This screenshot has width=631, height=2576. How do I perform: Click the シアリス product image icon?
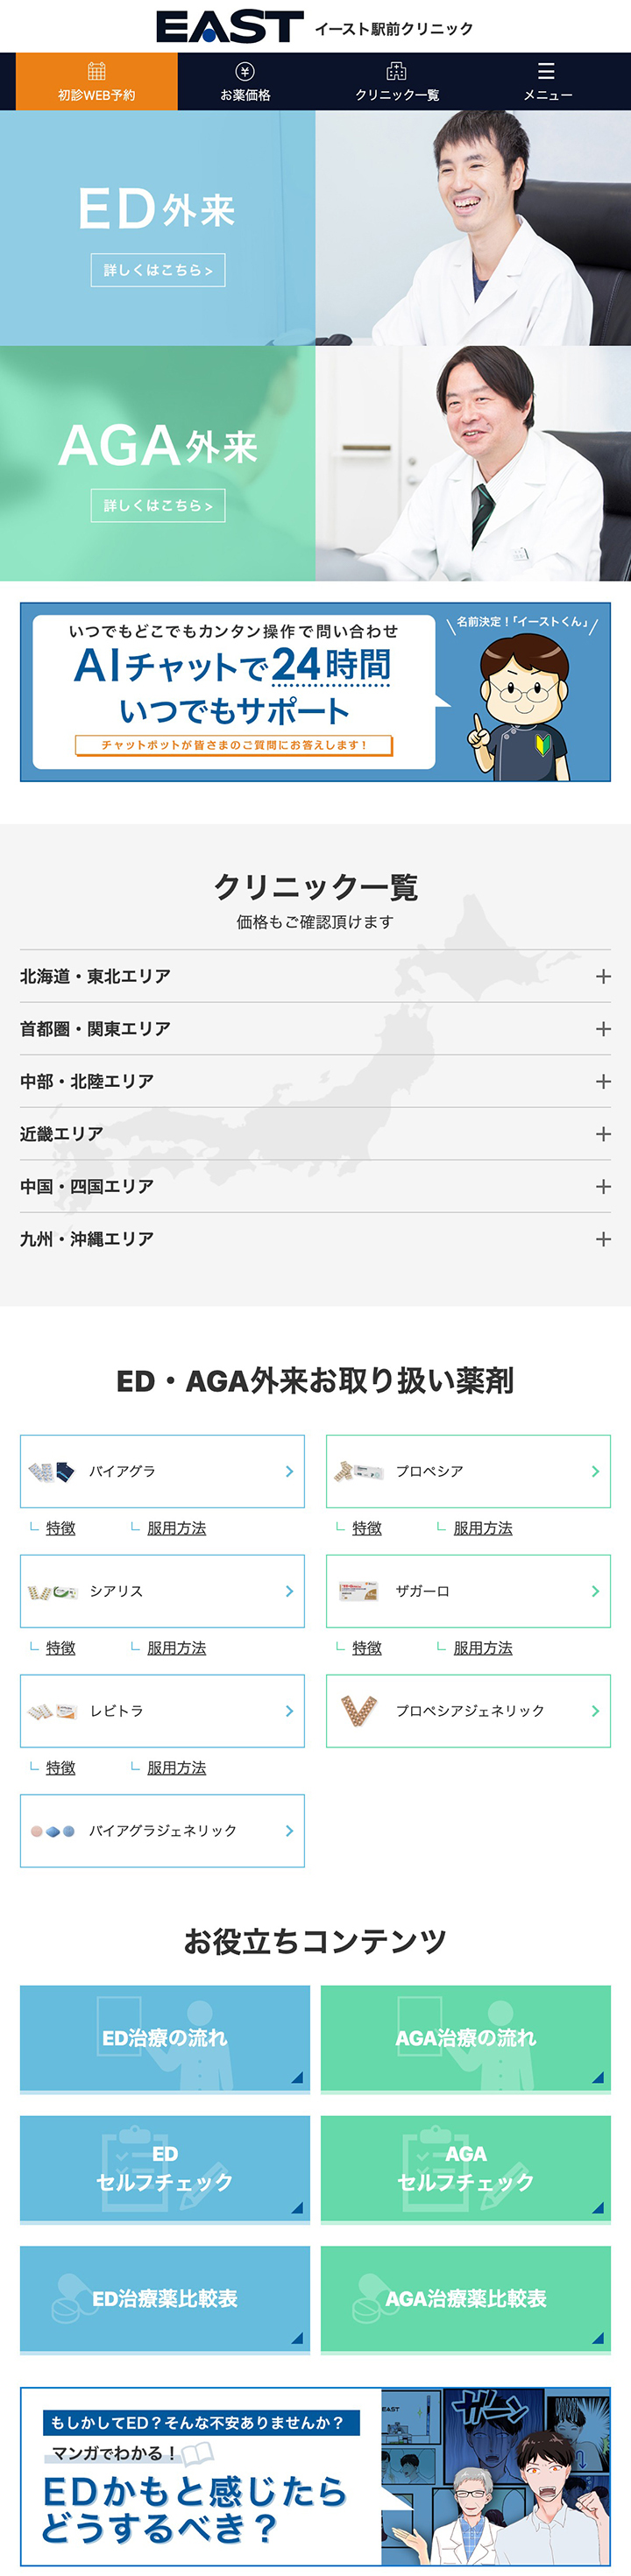[52, 1591]
